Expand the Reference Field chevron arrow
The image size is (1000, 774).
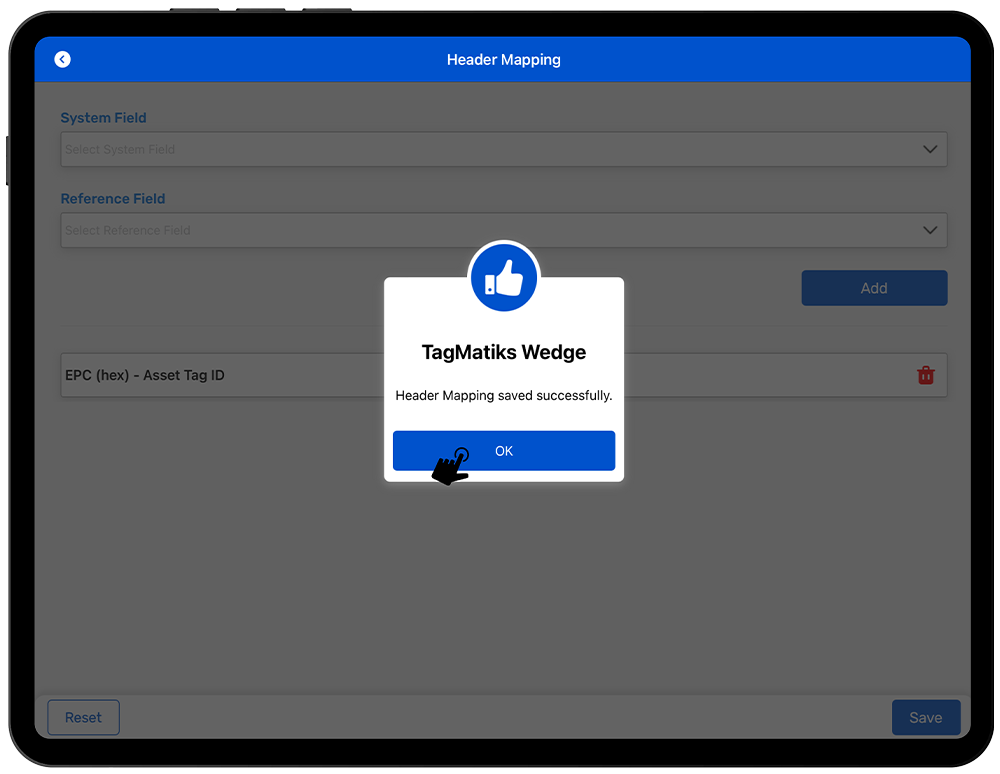coord(929,231)
